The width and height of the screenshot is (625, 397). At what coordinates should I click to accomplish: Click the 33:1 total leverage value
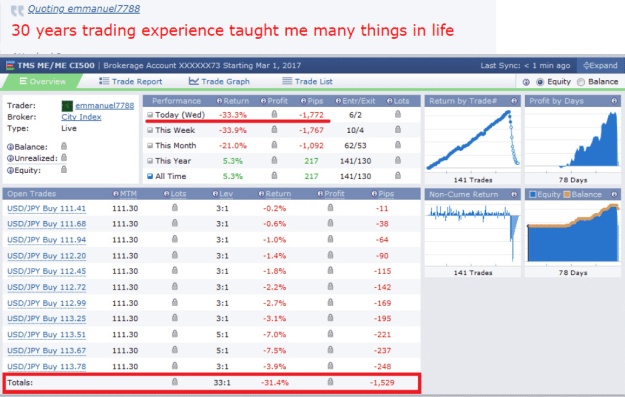click(x=222, y=383)
